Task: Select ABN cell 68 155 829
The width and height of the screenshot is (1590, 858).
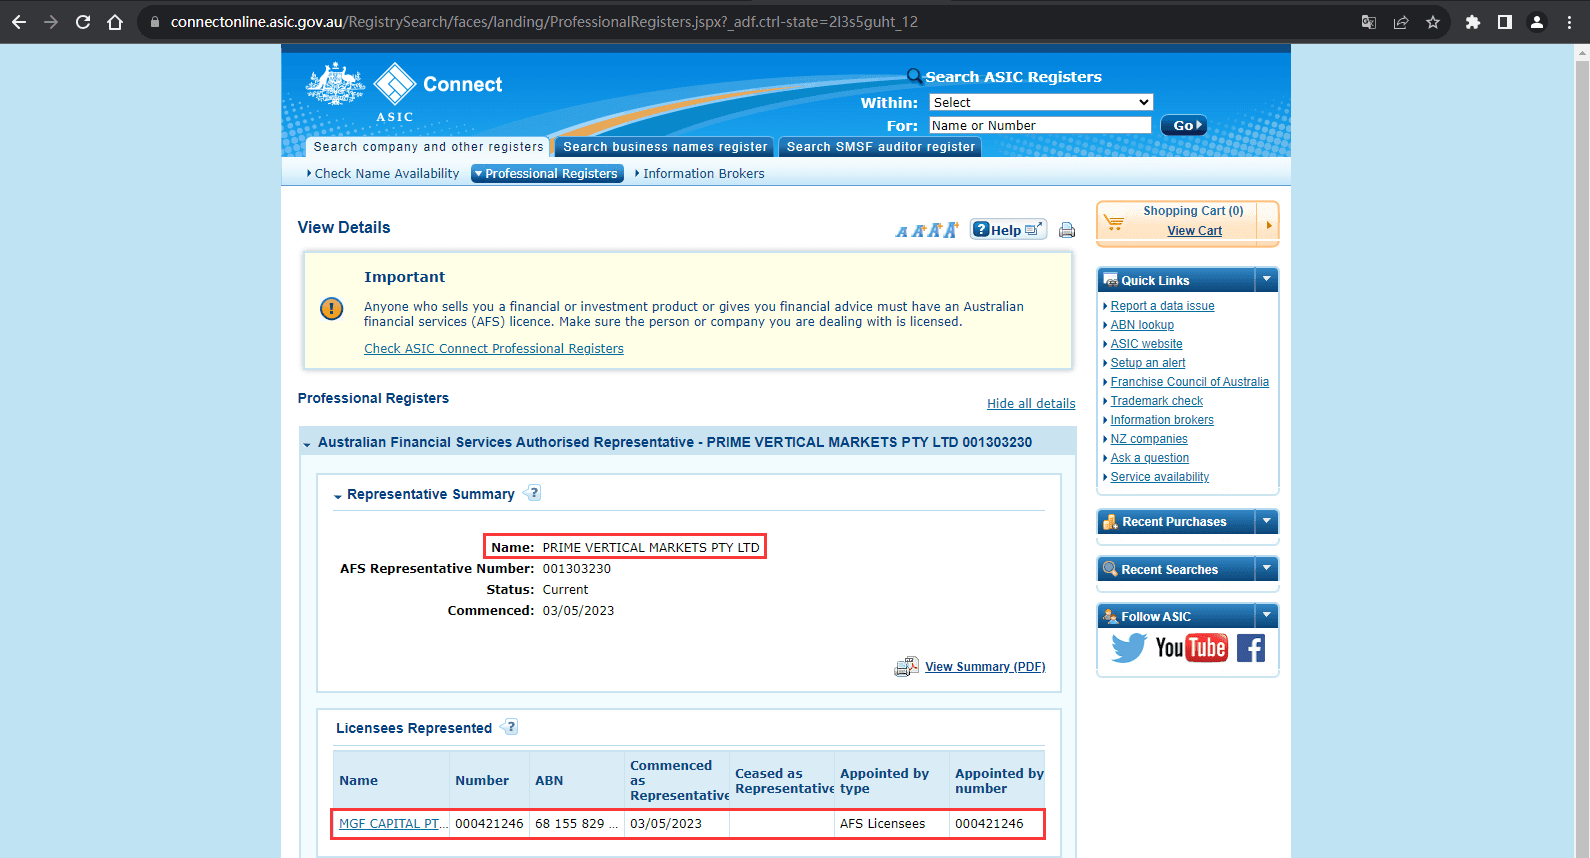Action: [x=577, y=823]
